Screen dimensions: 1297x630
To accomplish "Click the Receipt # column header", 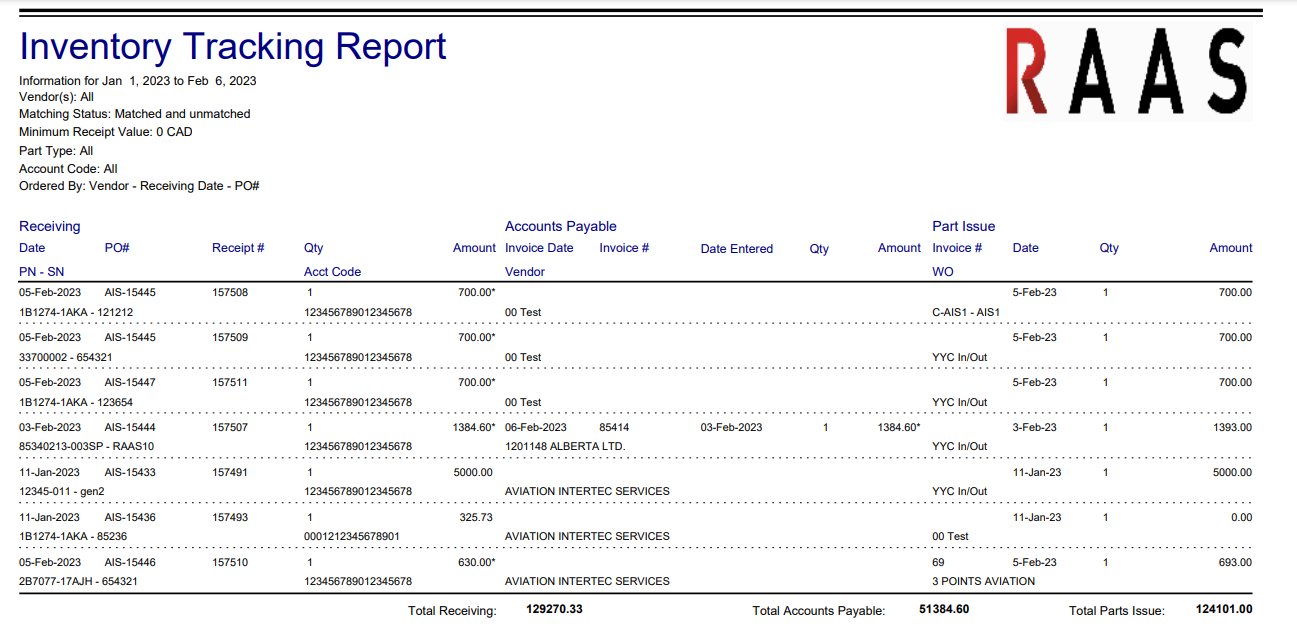I will pos(238,248).
